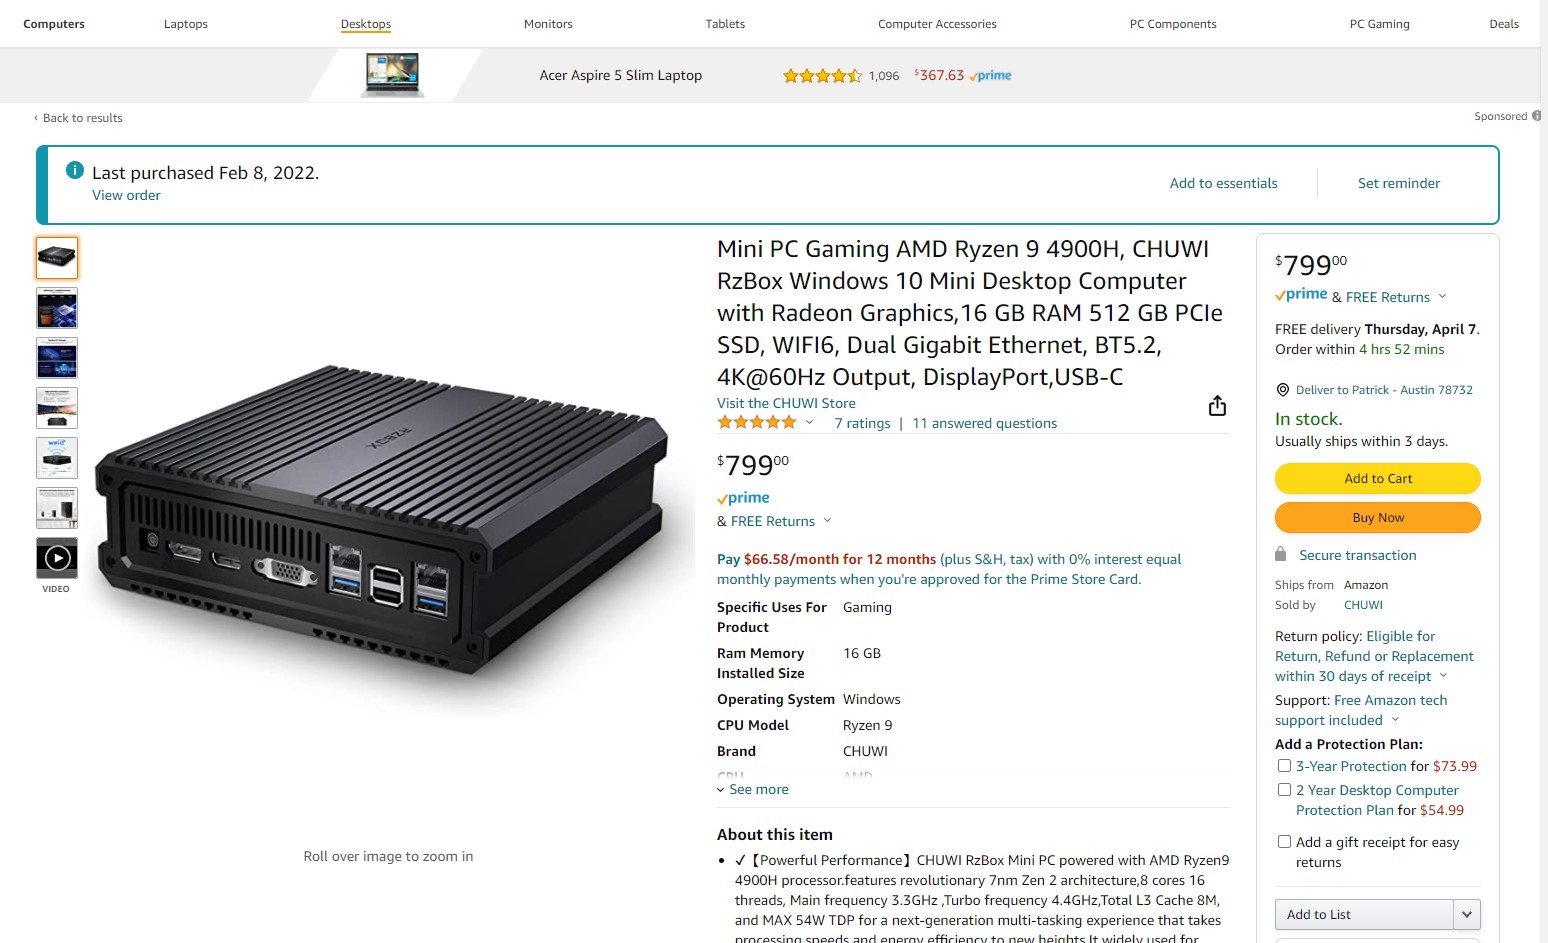
Task: Click the five-star rating icons
Action: click(x=757, y=422)
